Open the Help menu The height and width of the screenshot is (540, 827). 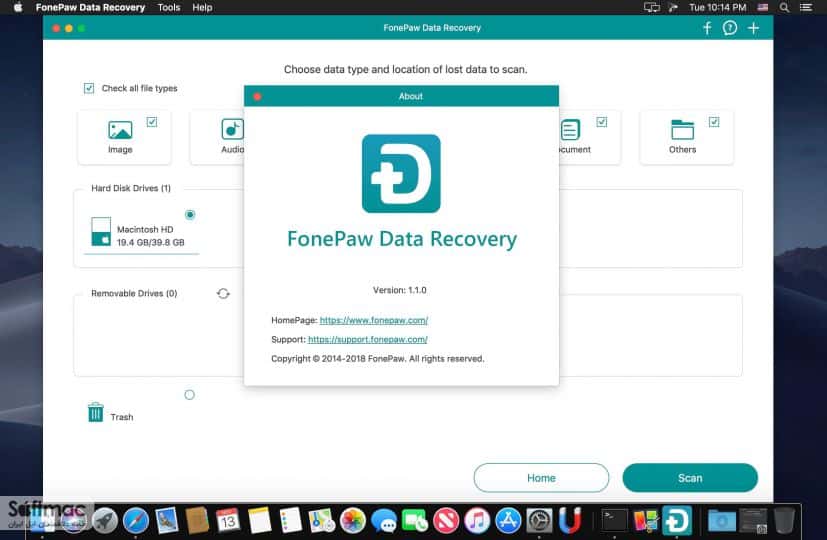click(x=202, y=7)
